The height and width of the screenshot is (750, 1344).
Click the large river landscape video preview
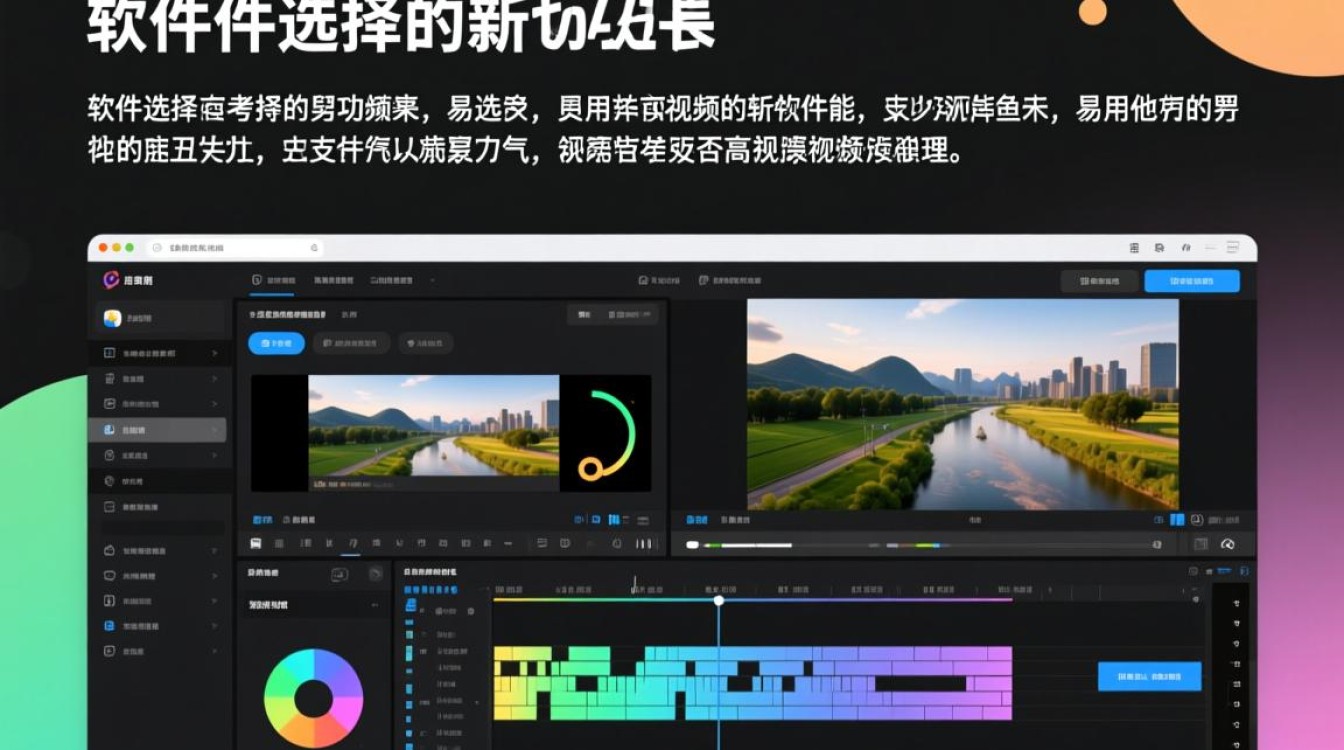[x=962, y=404]
